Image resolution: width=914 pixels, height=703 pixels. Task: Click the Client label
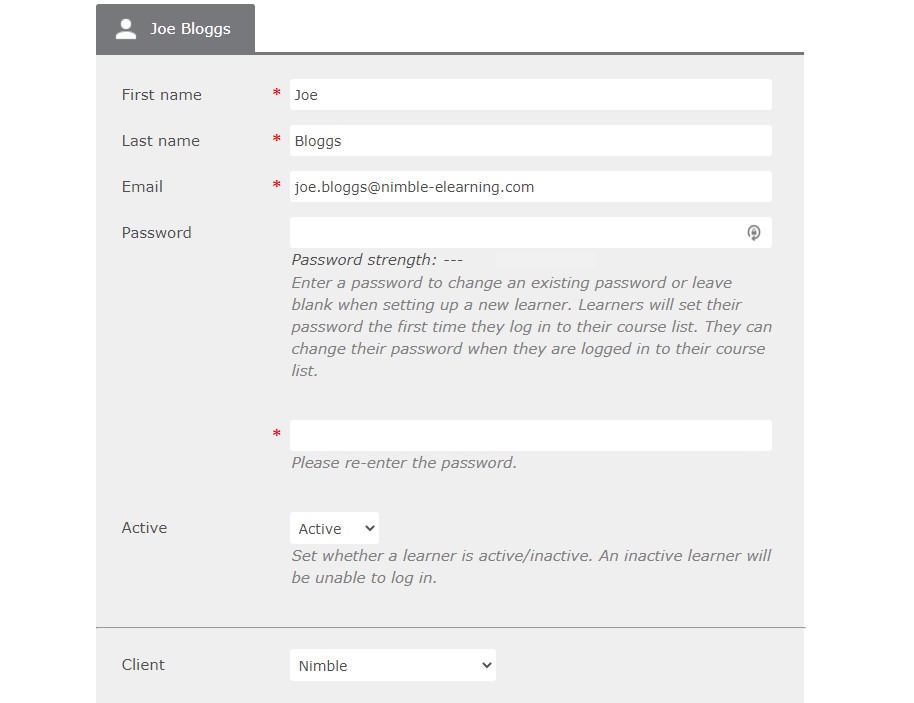(x=143, y=665)
